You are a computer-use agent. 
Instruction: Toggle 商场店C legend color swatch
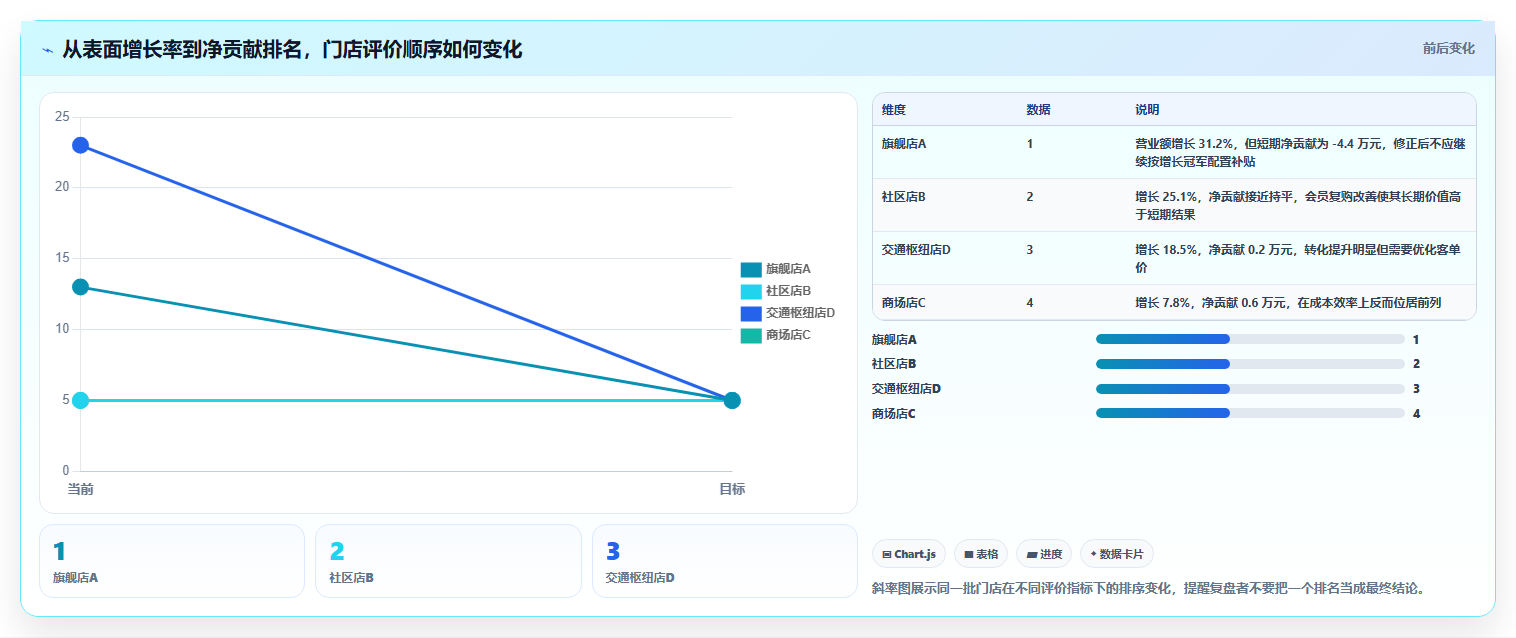point(751,335)
